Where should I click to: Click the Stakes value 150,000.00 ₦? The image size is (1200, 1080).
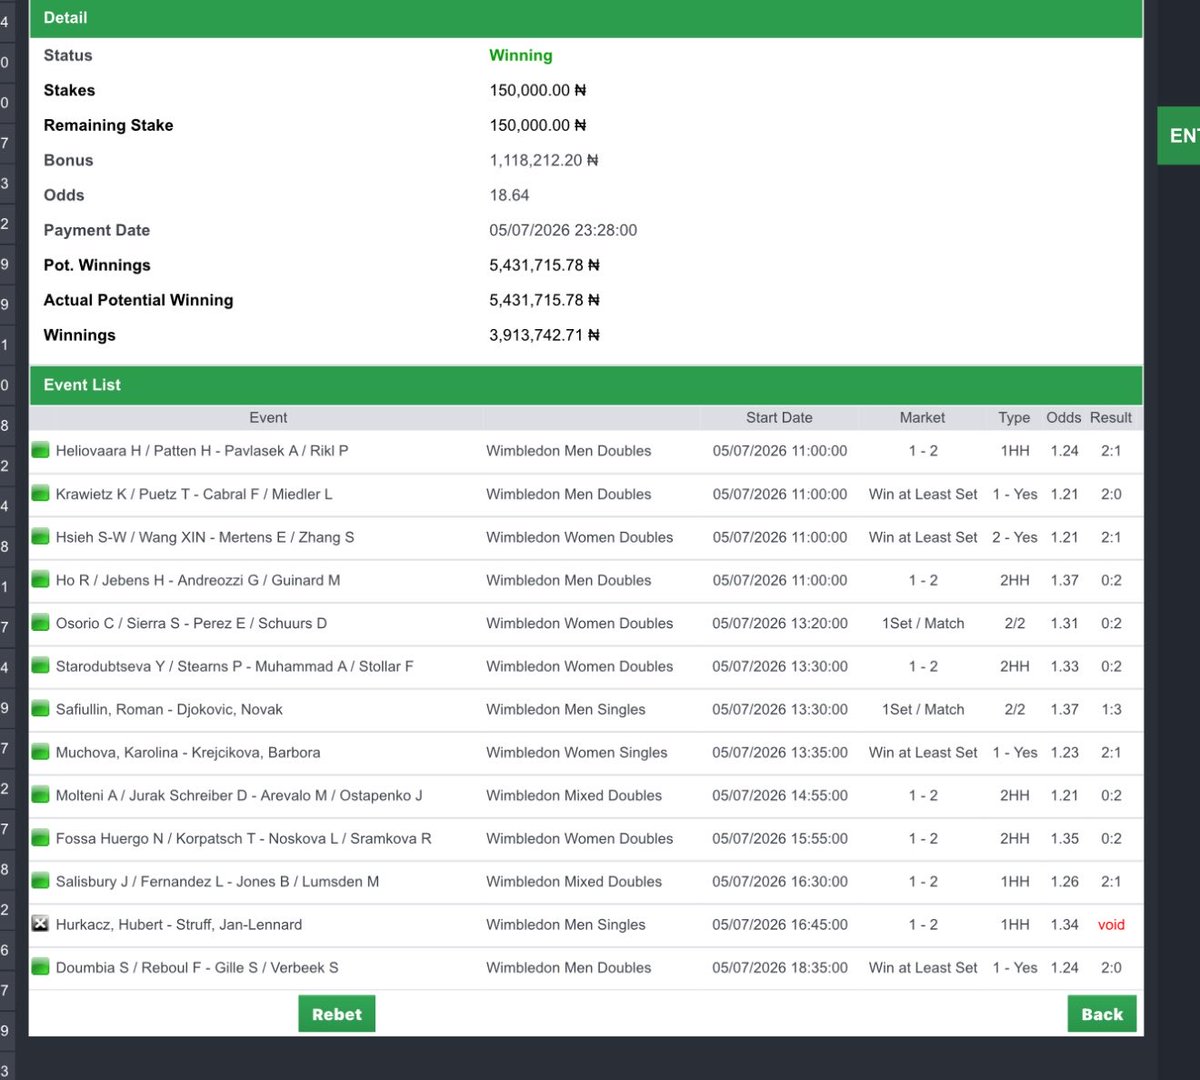[x=538, y=90]
